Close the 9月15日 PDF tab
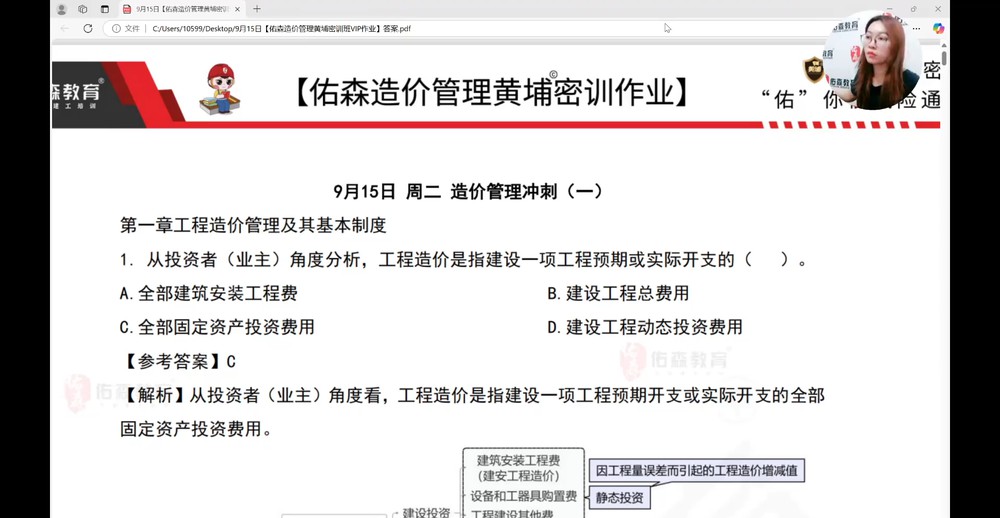Viewport: 1000px width, 518px height. (237, 9)
